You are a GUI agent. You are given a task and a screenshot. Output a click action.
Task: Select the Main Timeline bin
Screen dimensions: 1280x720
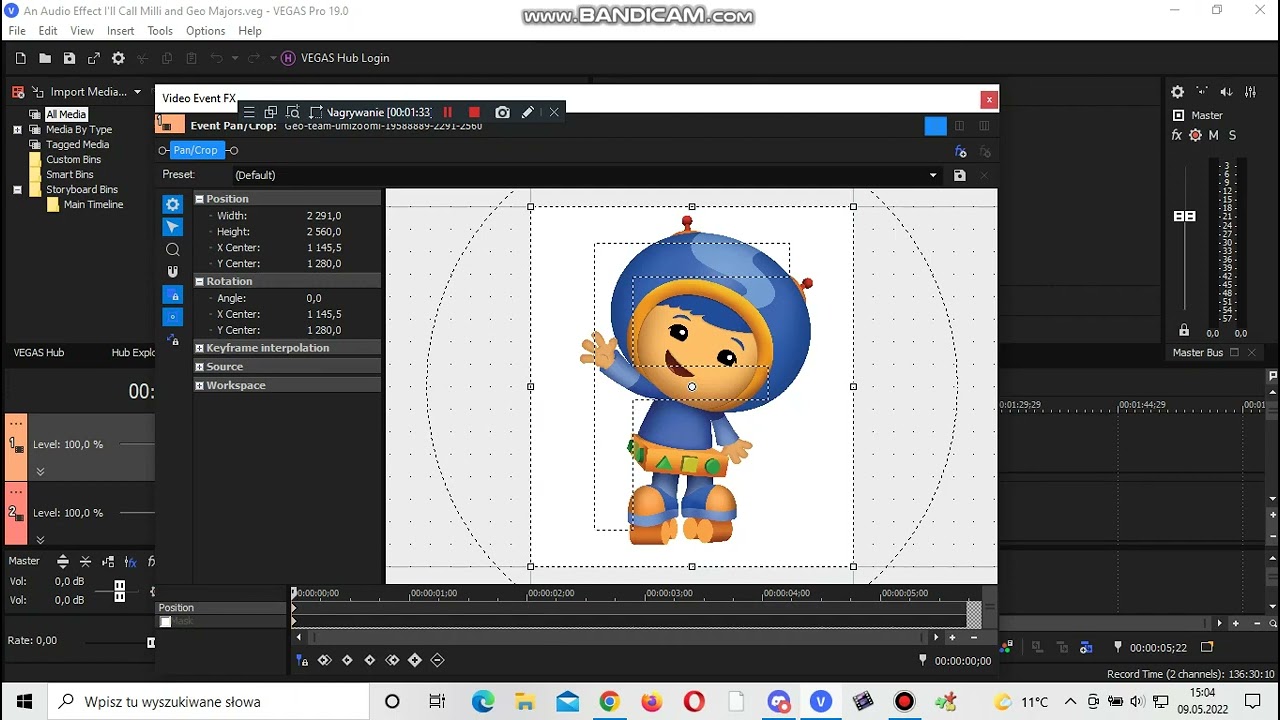tap(93, 205)
